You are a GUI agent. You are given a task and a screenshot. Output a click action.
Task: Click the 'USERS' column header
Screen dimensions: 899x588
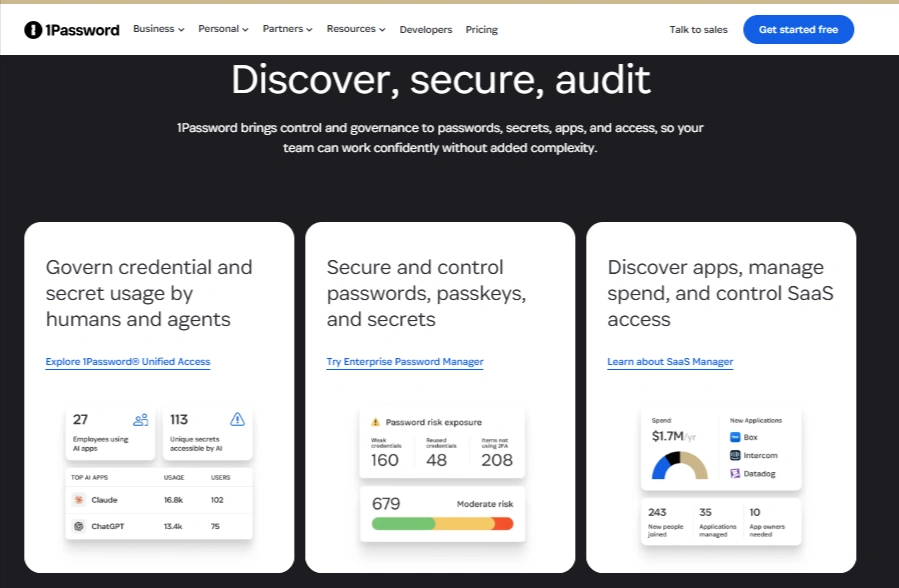(x=221, y=477)
